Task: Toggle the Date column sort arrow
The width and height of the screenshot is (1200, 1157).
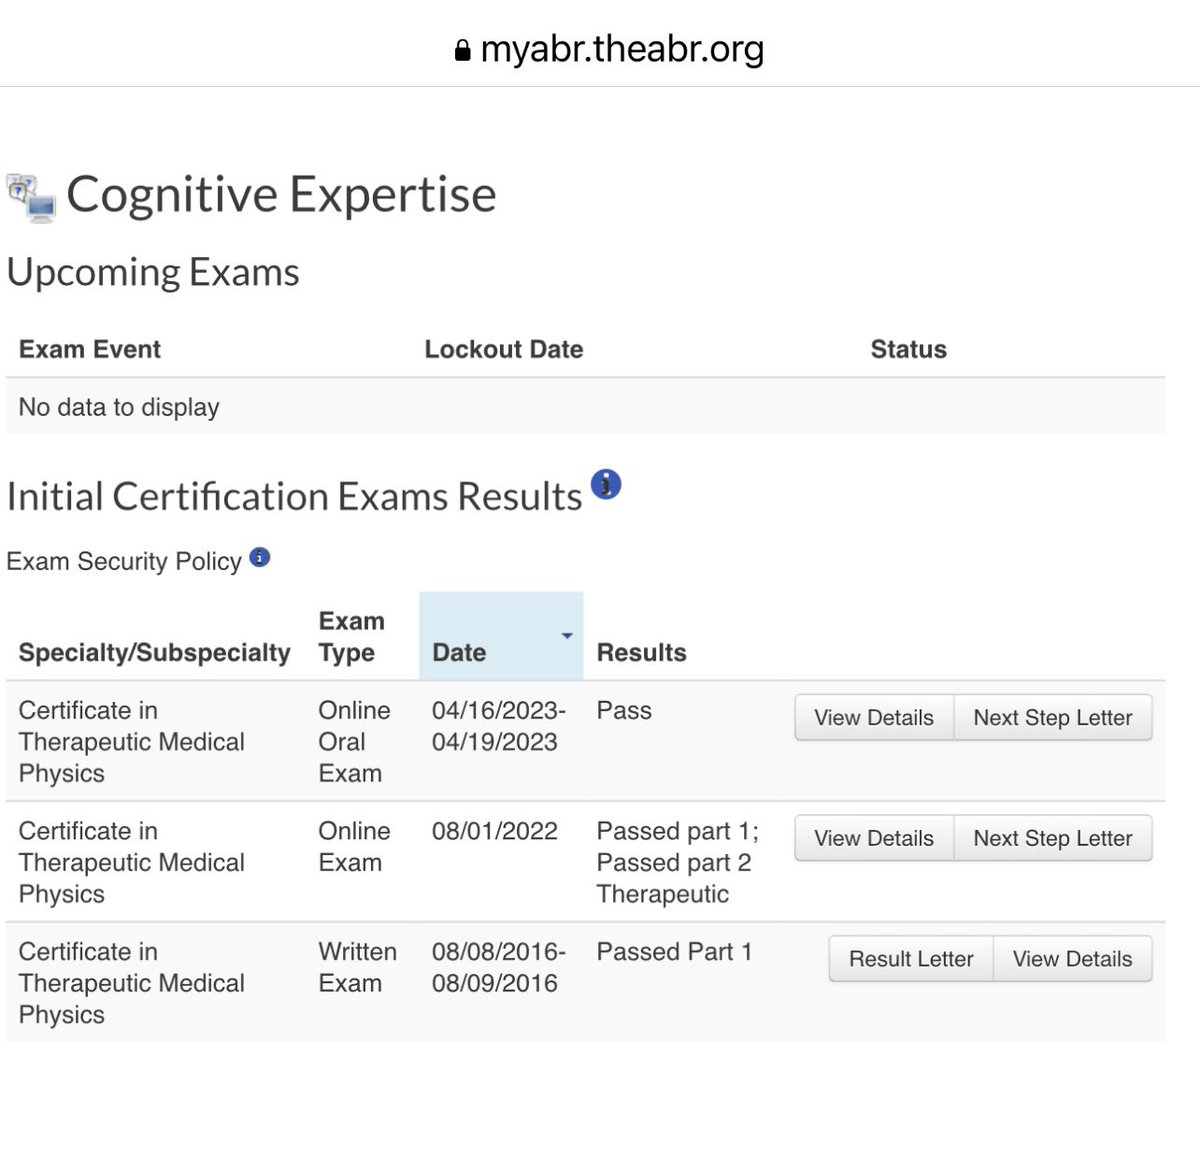Action: [x=567, y=636]
